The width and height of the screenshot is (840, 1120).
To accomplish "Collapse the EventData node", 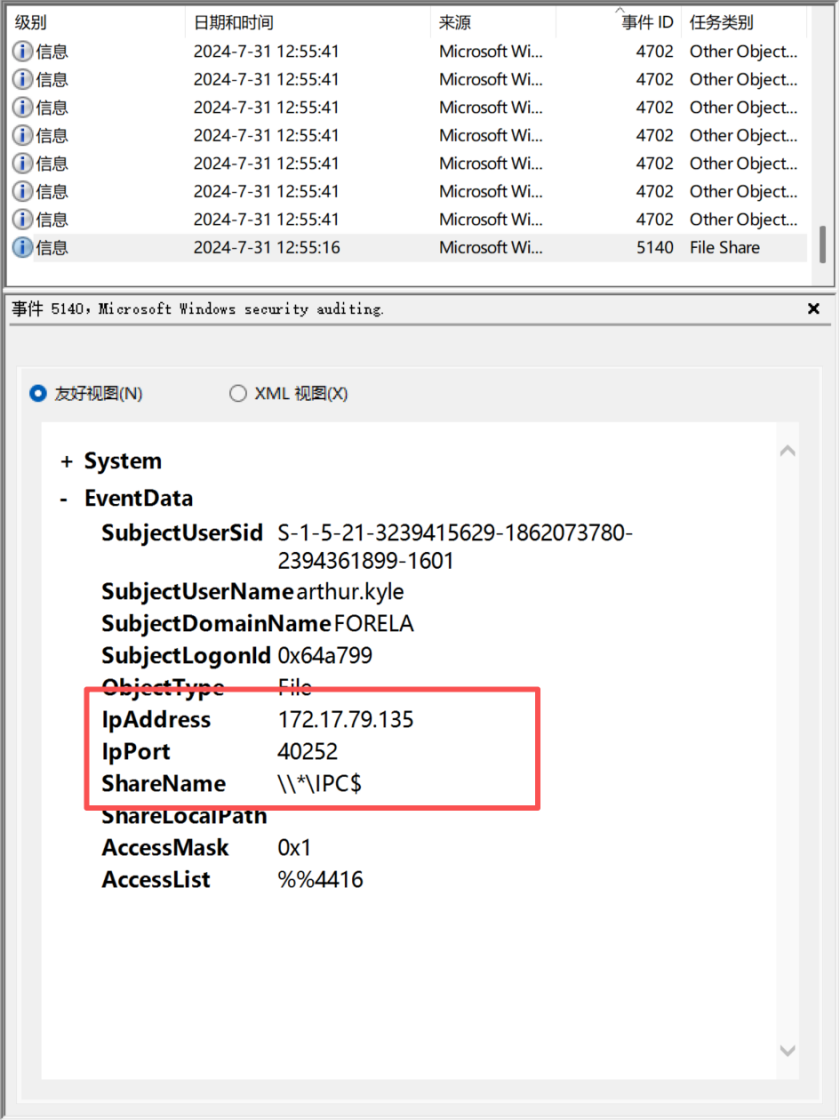I will pyautogui.click(x=65, y=498).
